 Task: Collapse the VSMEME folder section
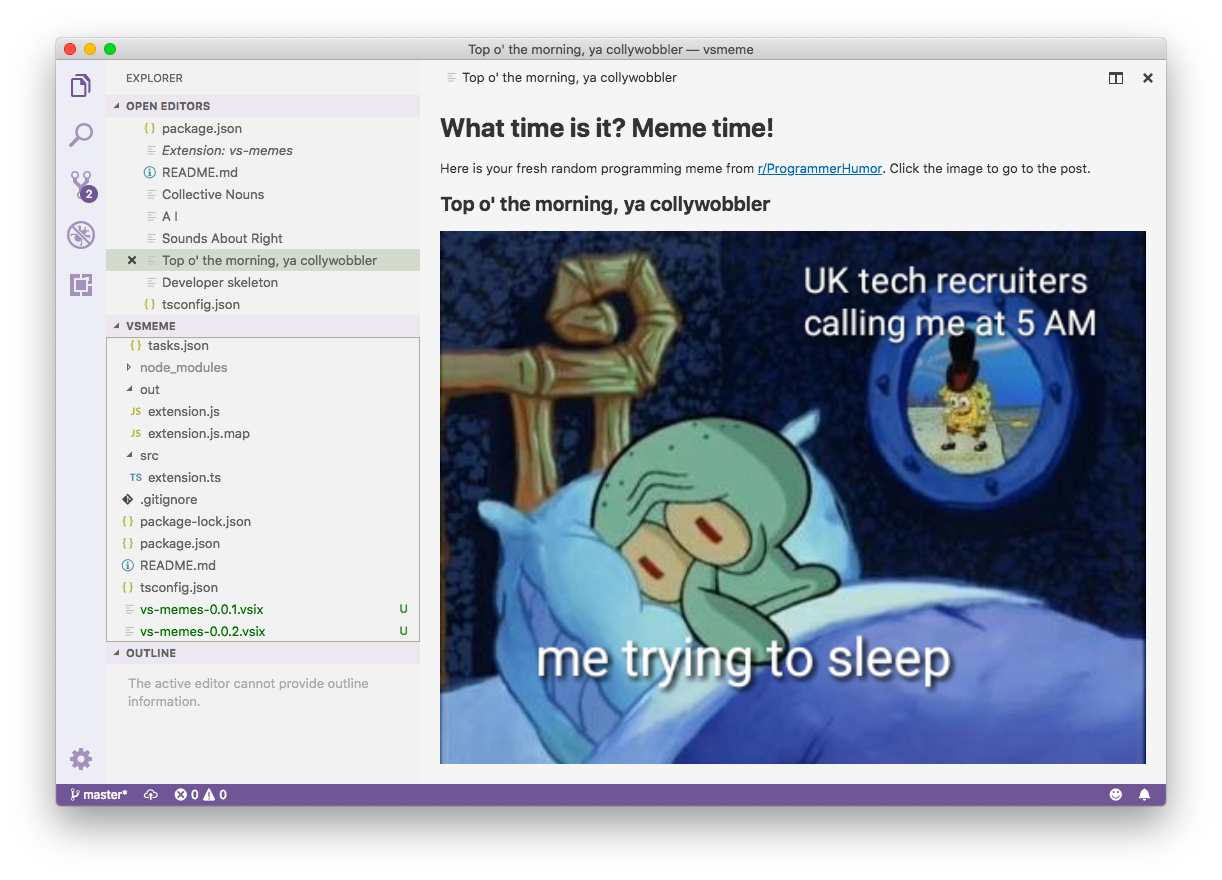click(263, 326)
